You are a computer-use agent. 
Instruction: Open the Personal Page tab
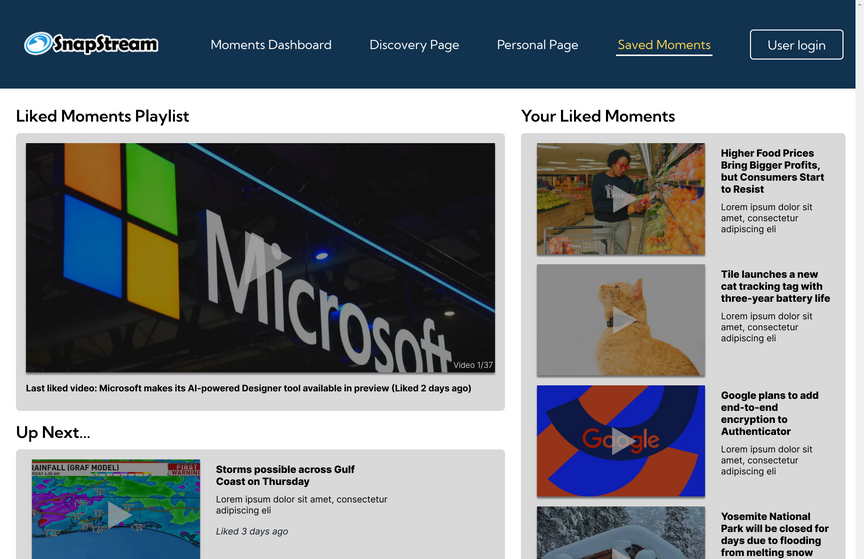click(537, 45)
